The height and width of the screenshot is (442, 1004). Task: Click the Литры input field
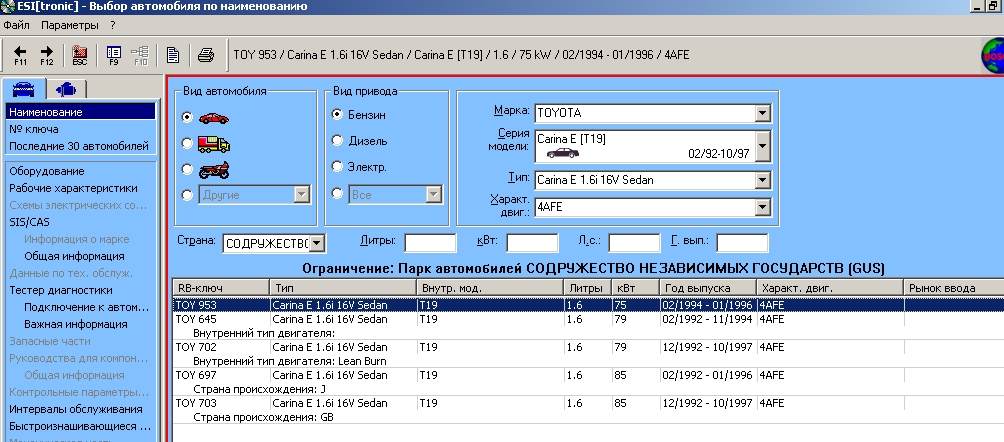tap(430, 243)
